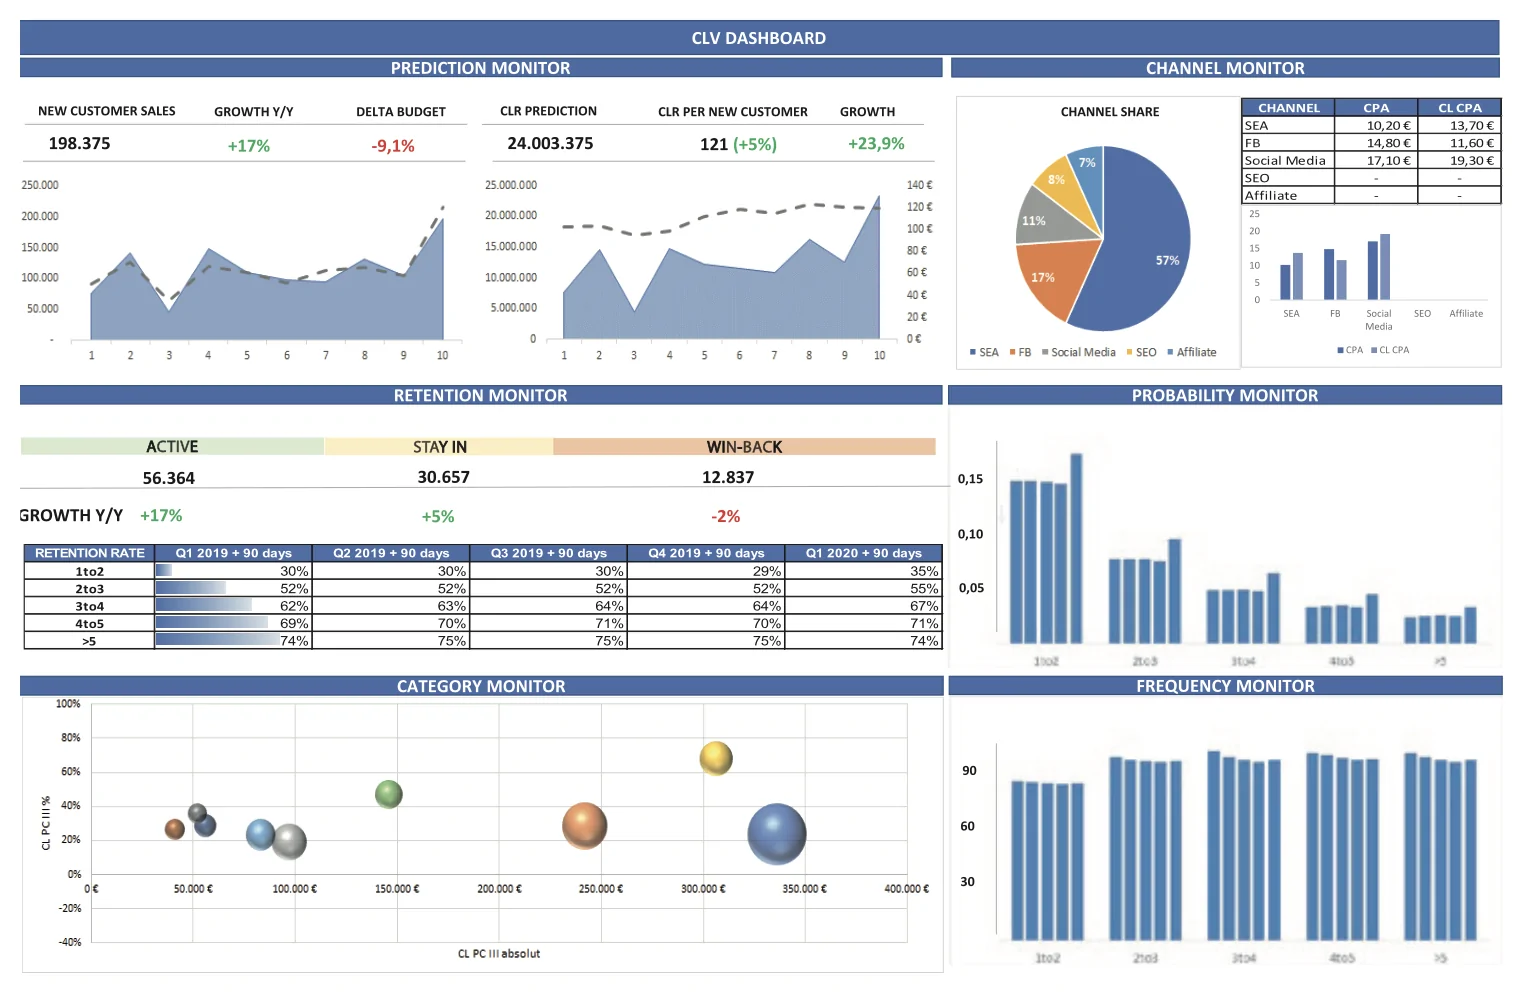Click the 10,20 € CPA cell for SEA

pos(1376,126)
